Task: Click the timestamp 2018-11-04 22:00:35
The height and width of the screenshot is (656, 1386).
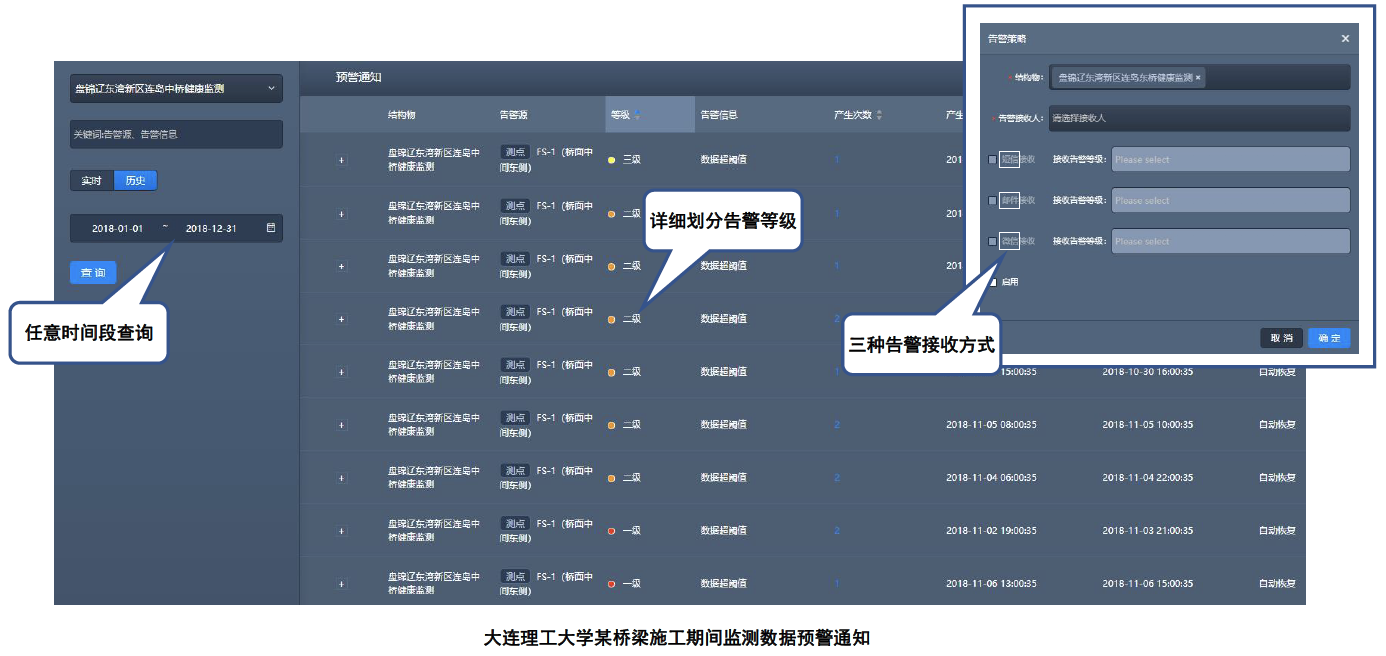Action: [x=1148, y=478]
